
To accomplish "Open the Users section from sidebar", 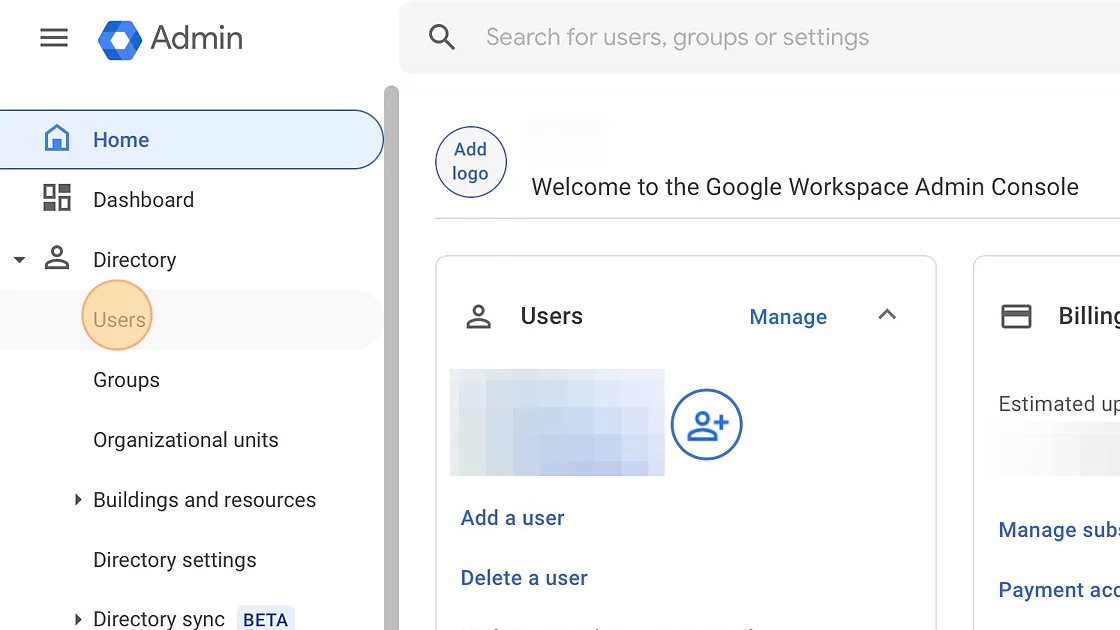I will click(x=117, y=319).
